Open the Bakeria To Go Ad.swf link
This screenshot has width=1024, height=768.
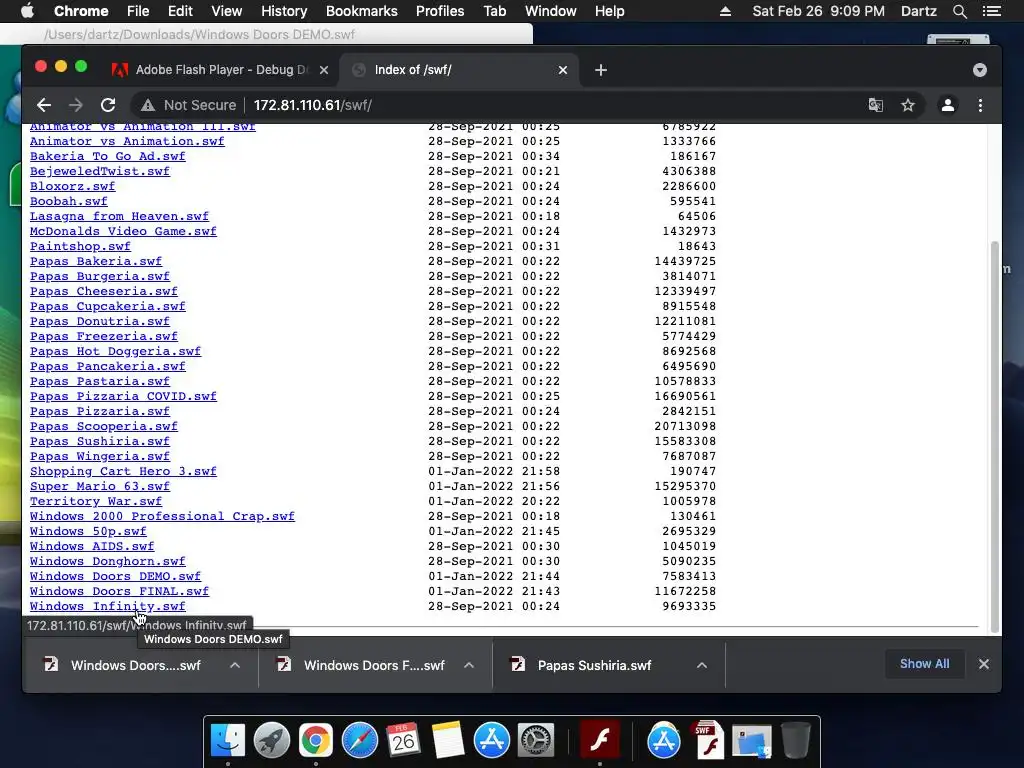tap(107, 156)
